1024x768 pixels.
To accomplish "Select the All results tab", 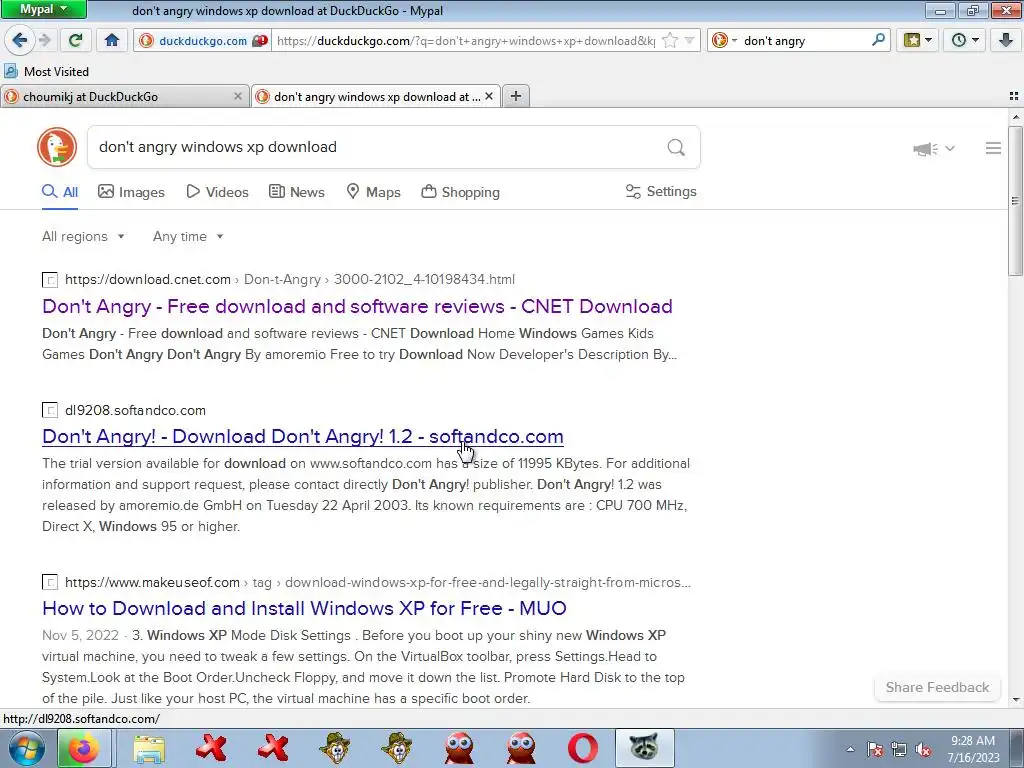I will coord(60,192).
